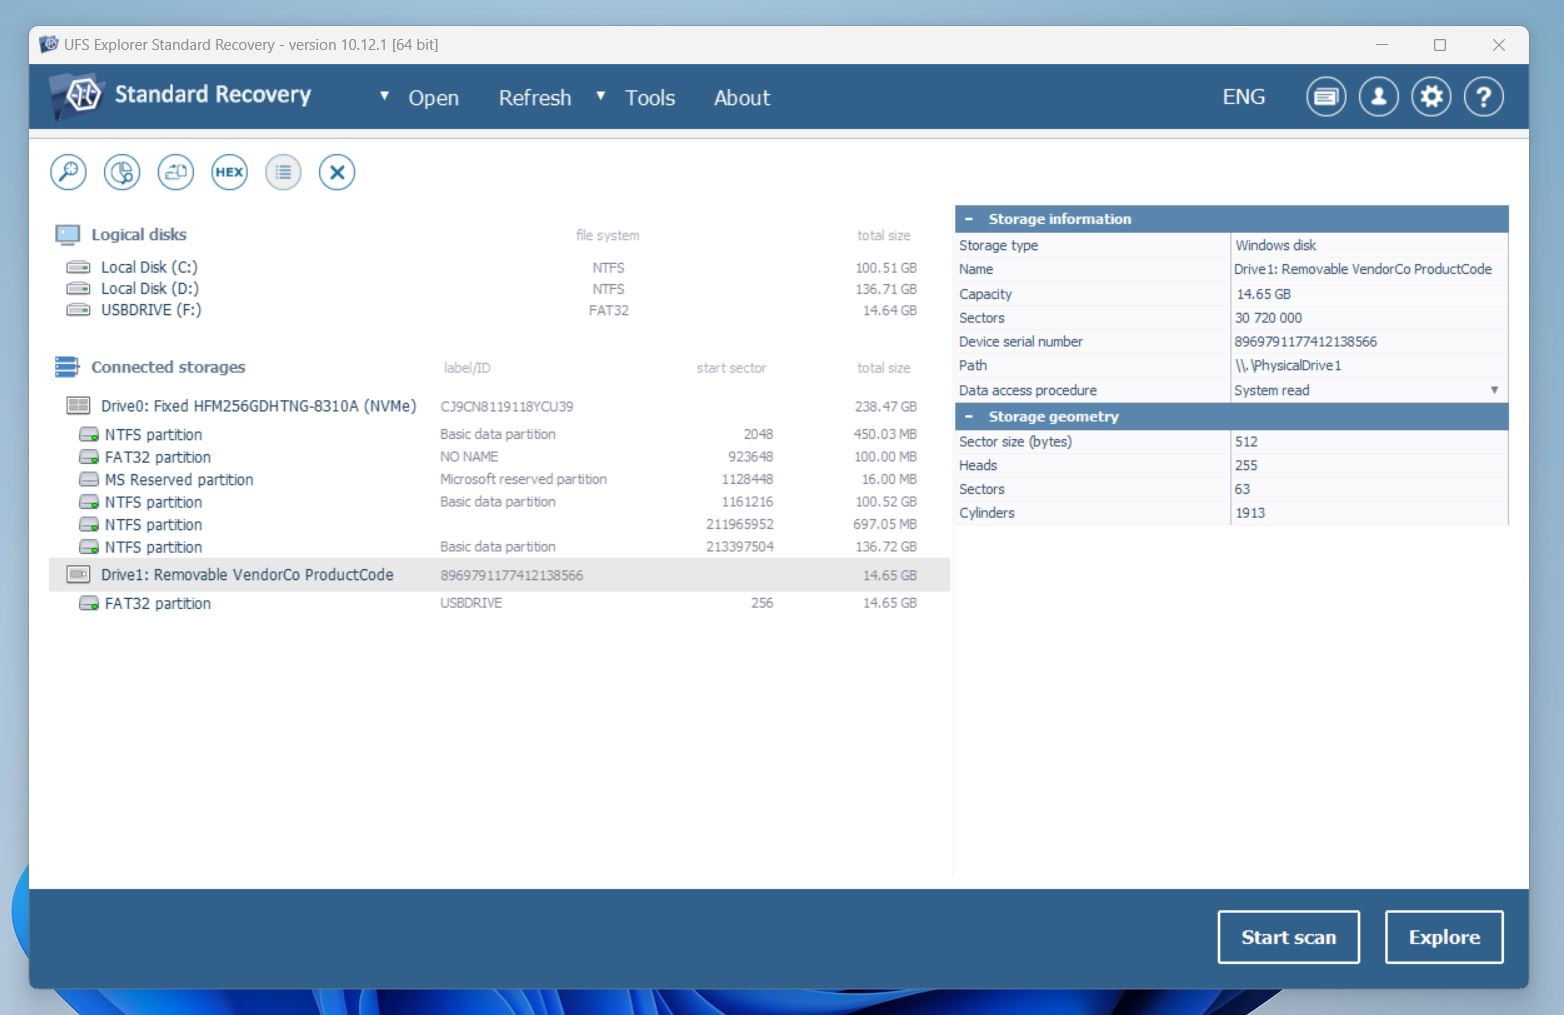Select the Local Disk (C:) row
The image size is (1564, 1015).
499,267
